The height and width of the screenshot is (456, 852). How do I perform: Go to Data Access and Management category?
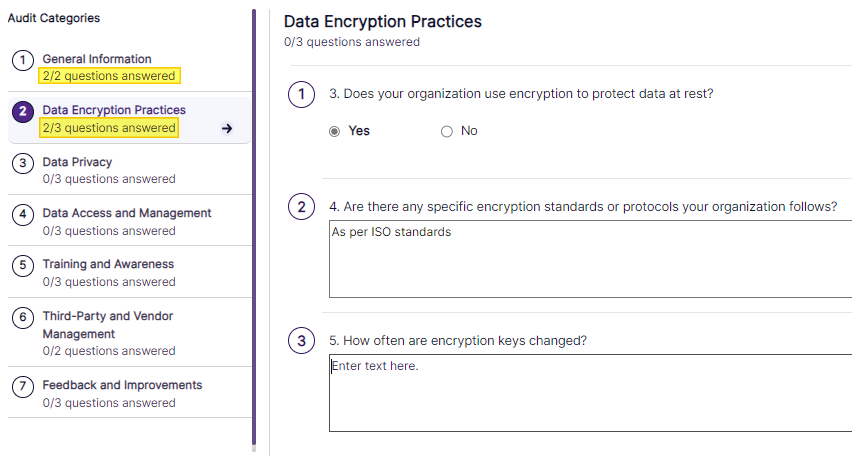127,213
